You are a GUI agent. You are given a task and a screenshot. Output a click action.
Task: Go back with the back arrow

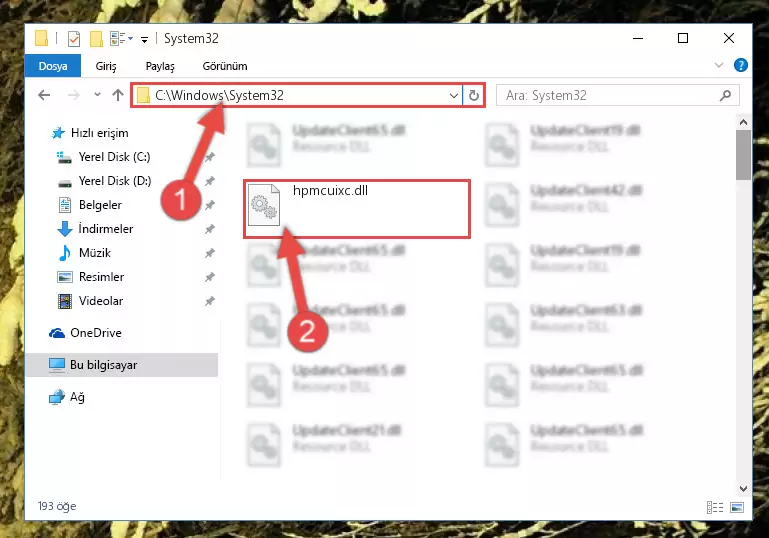[44, 95]
